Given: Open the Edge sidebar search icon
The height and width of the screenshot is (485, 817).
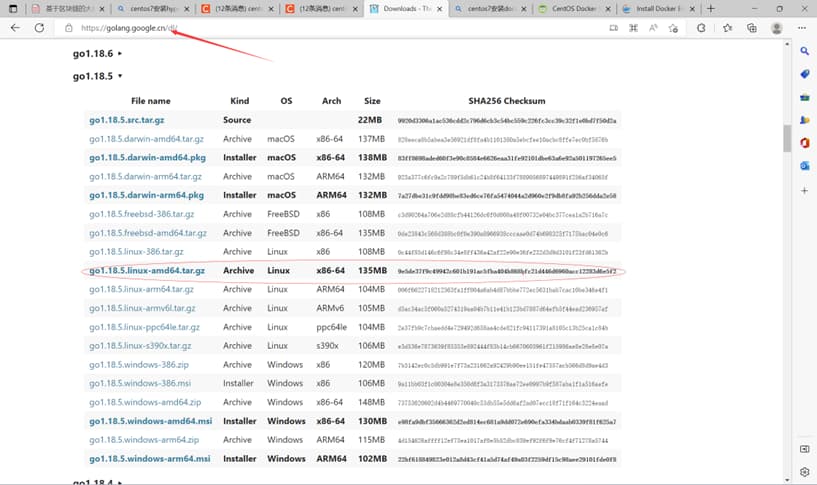Looking at the screenshot, I should (804, 51).
